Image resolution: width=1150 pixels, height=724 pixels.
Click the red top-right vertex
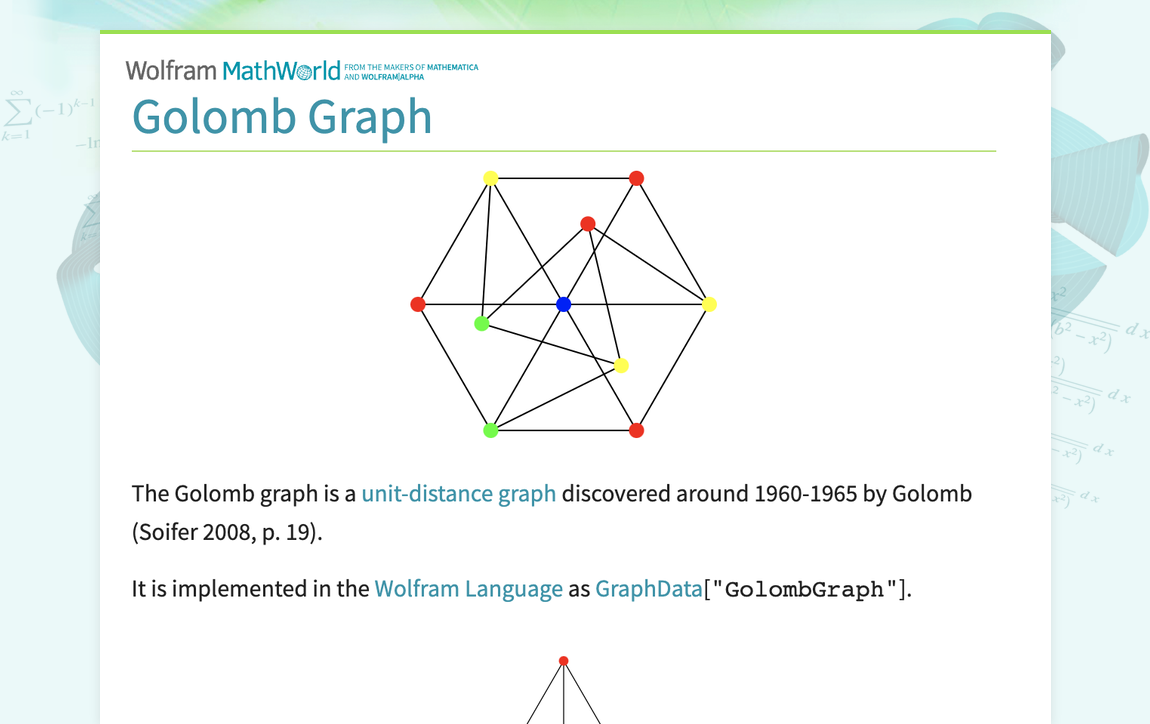[637, 177]
